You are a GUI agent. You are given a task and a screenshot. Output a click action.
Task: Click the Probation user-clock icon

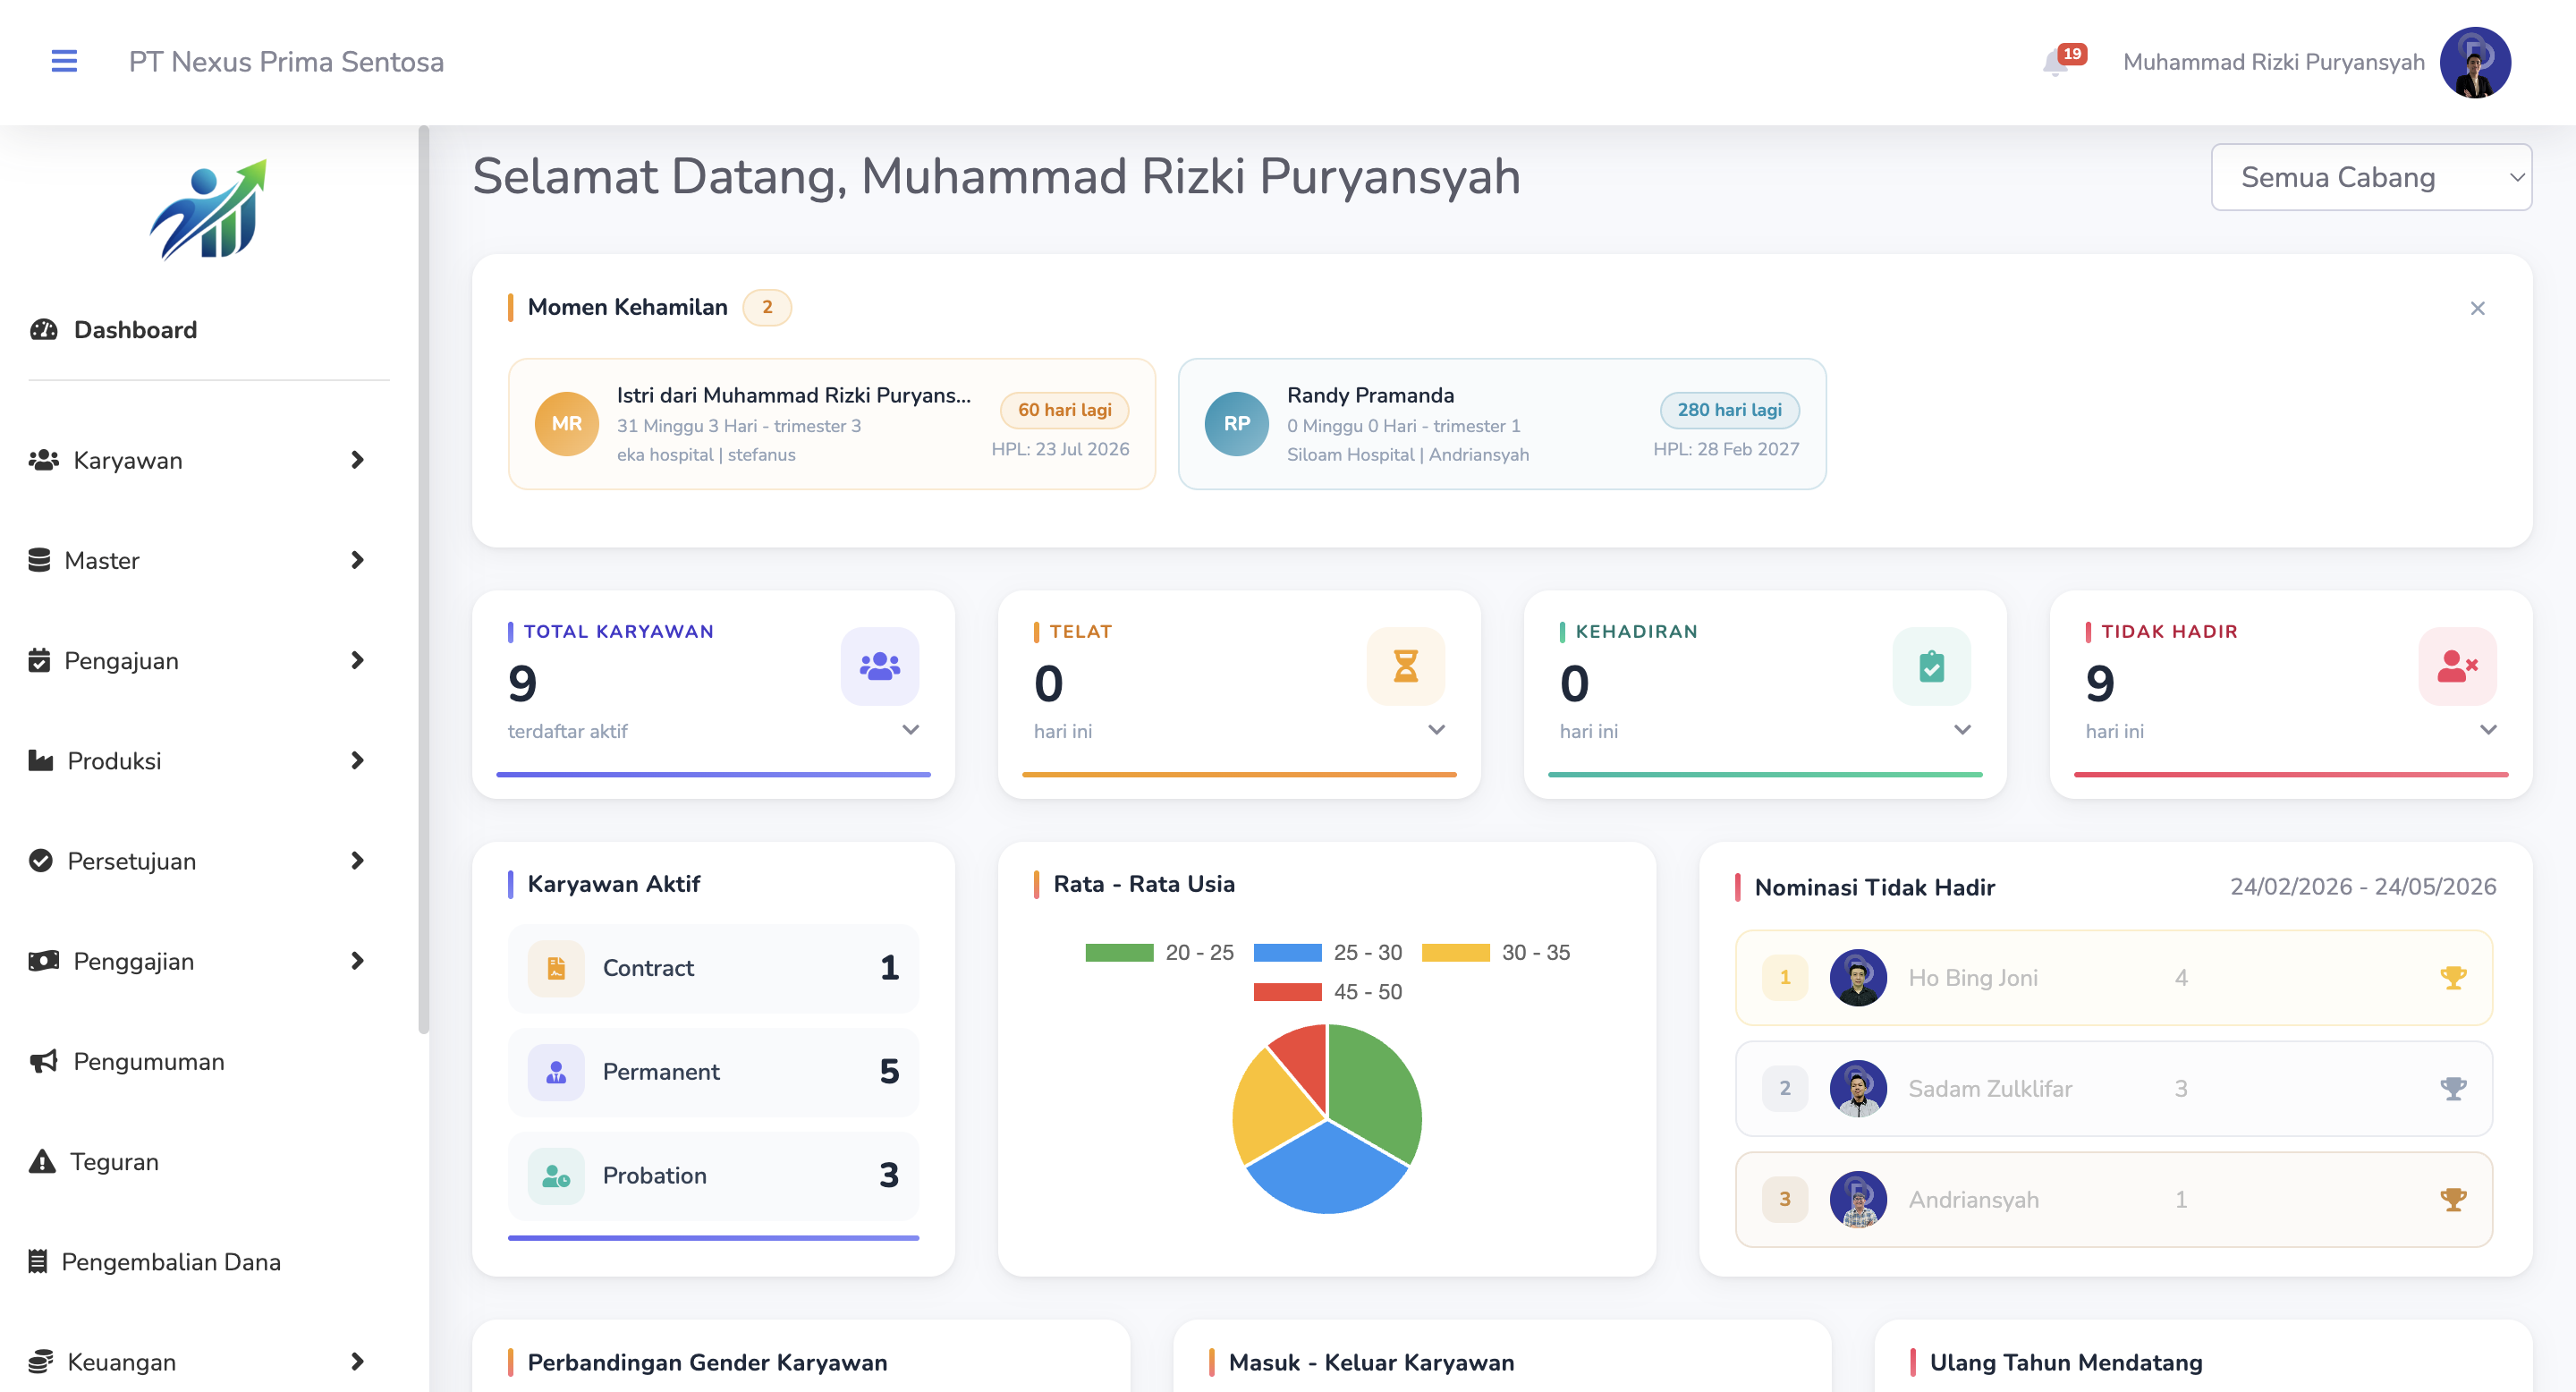tap(556, 1175)
